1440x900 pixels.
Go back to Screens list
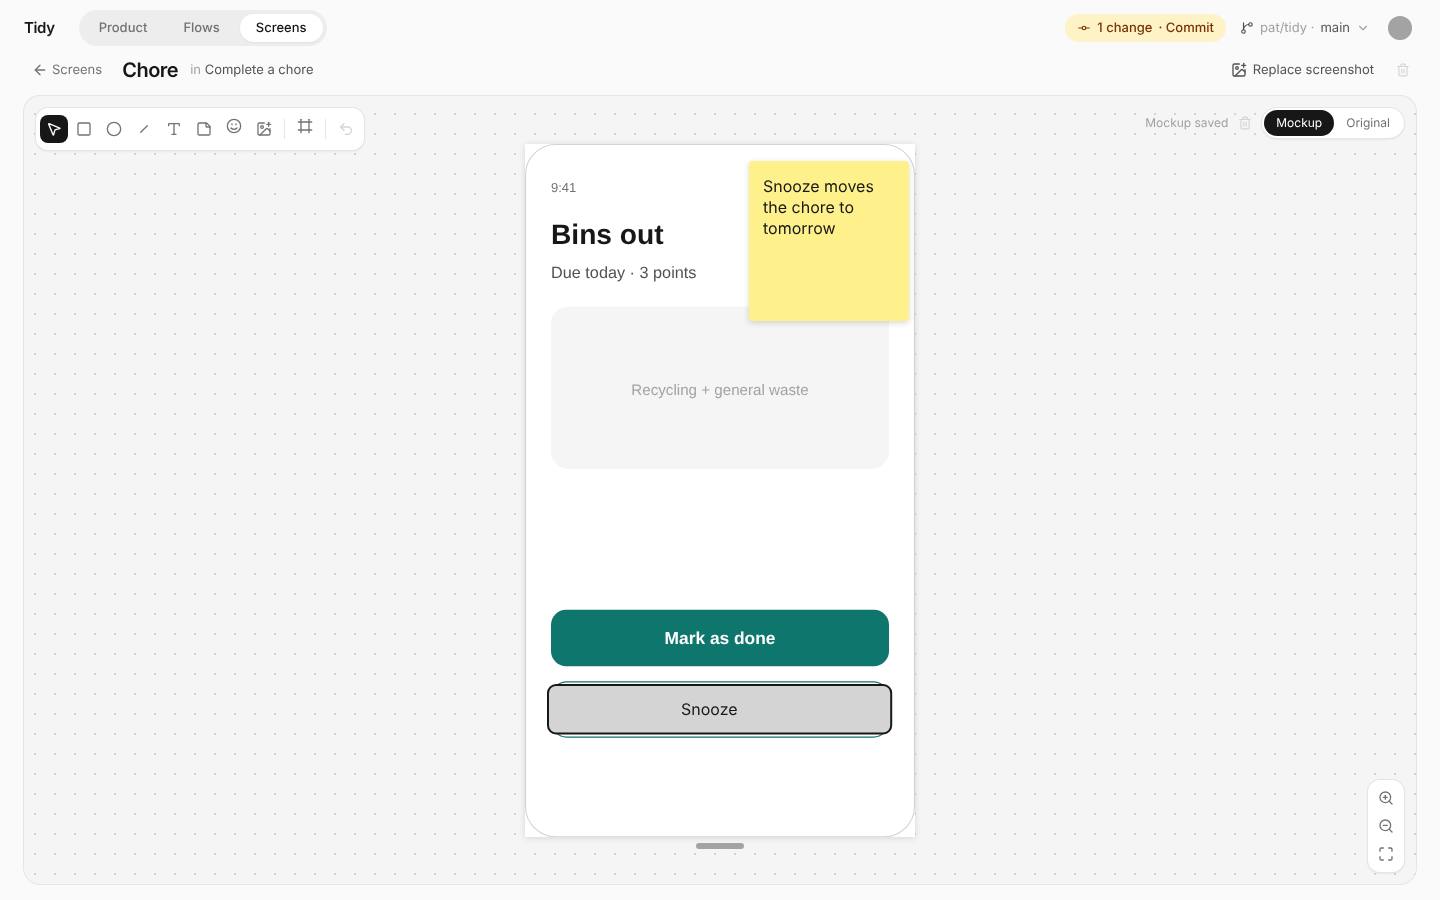(x=67, y=70)
